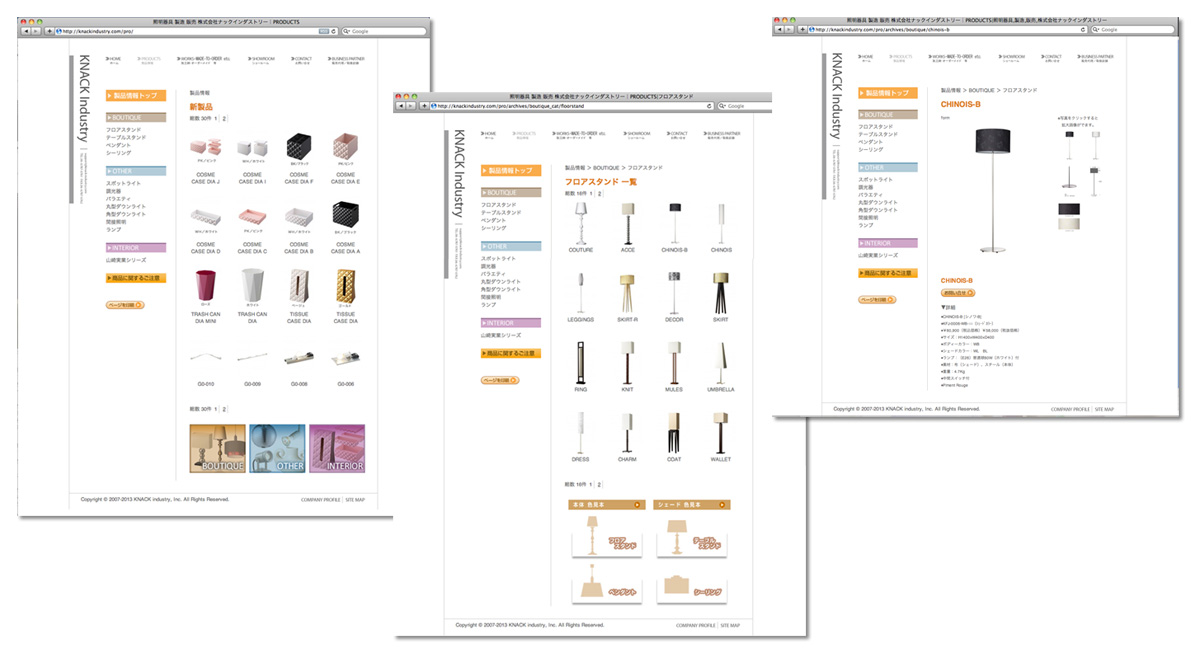The width and height of the screenshot is (1200, 657).
Task: Open the COUTURE floor lamp thumbnail
Action: (x=580, y=224)
